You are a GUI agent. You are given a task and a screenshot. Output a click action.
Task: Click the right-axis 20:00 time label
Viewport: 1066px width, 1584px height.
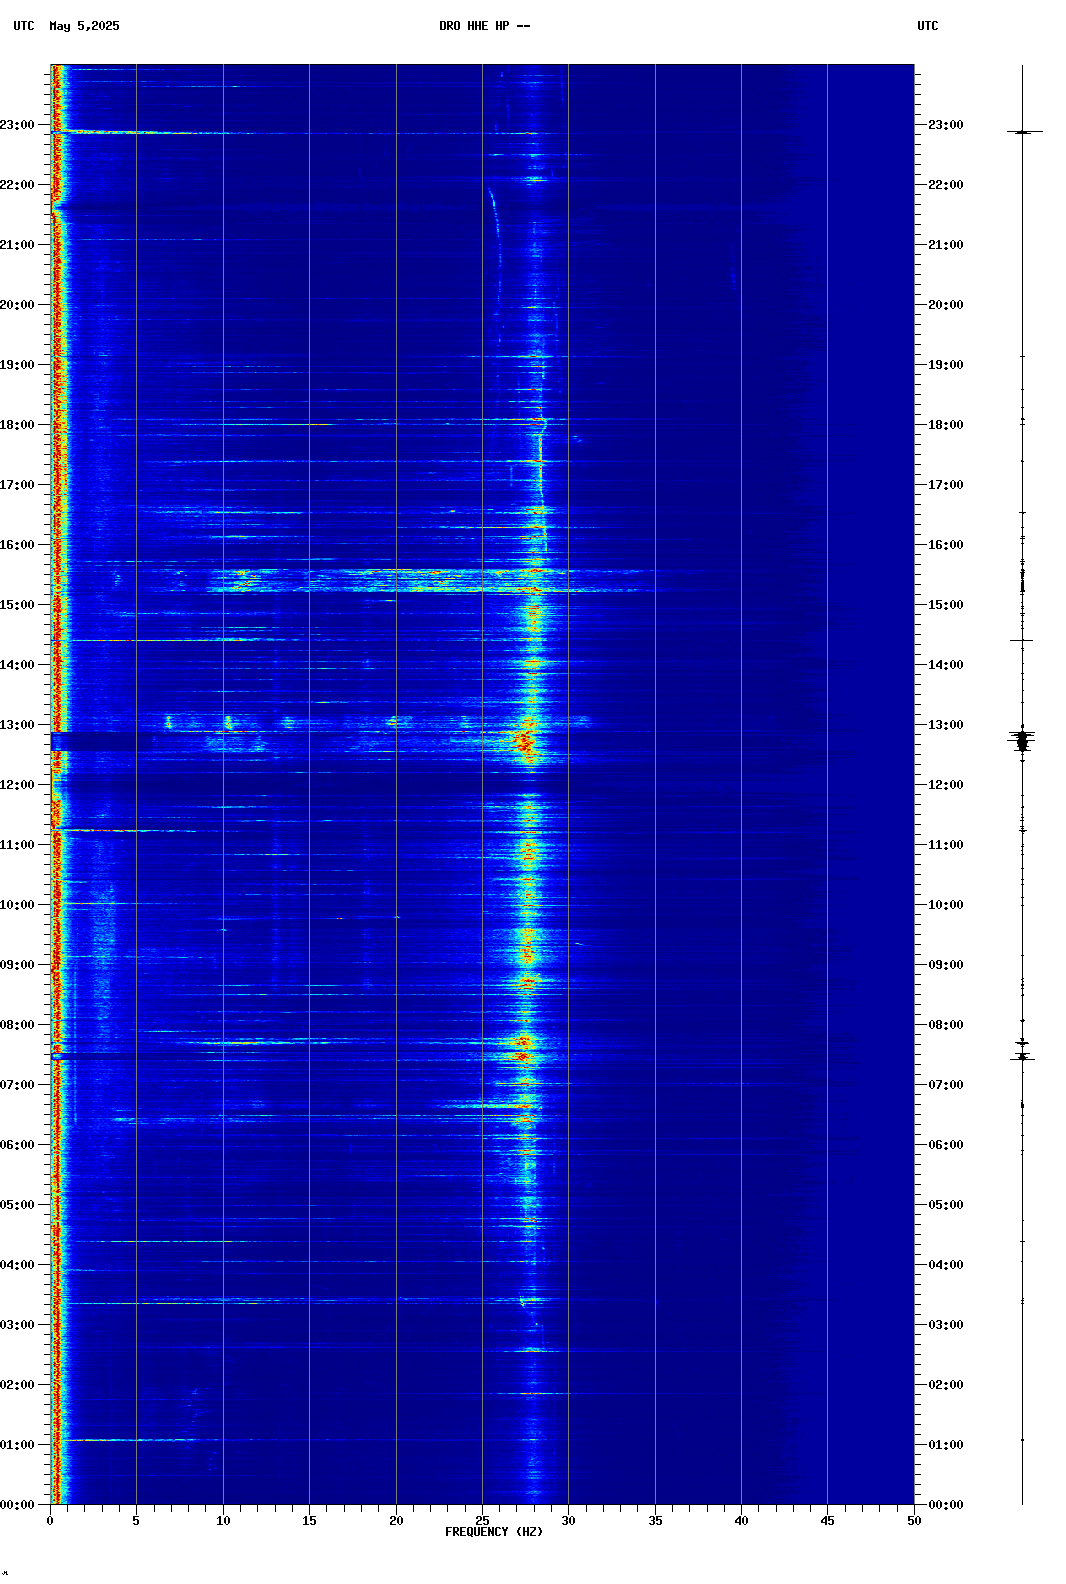point(946,305)
